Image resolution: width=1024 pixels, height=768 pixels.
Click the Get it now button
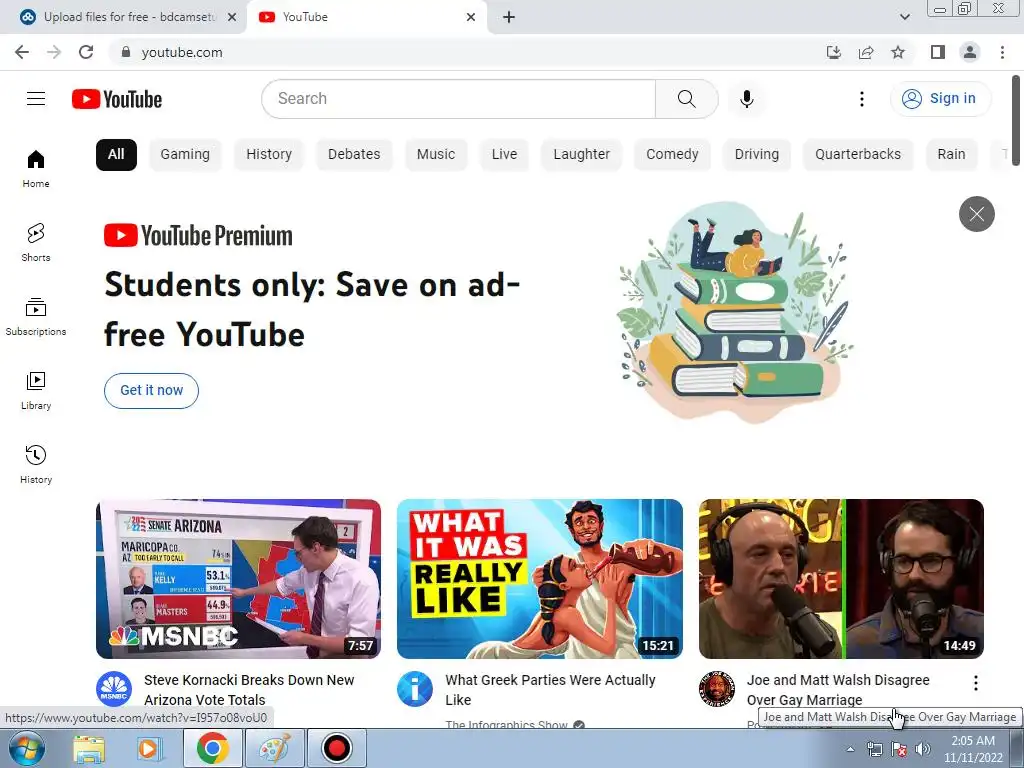click(x=151, y=391)
